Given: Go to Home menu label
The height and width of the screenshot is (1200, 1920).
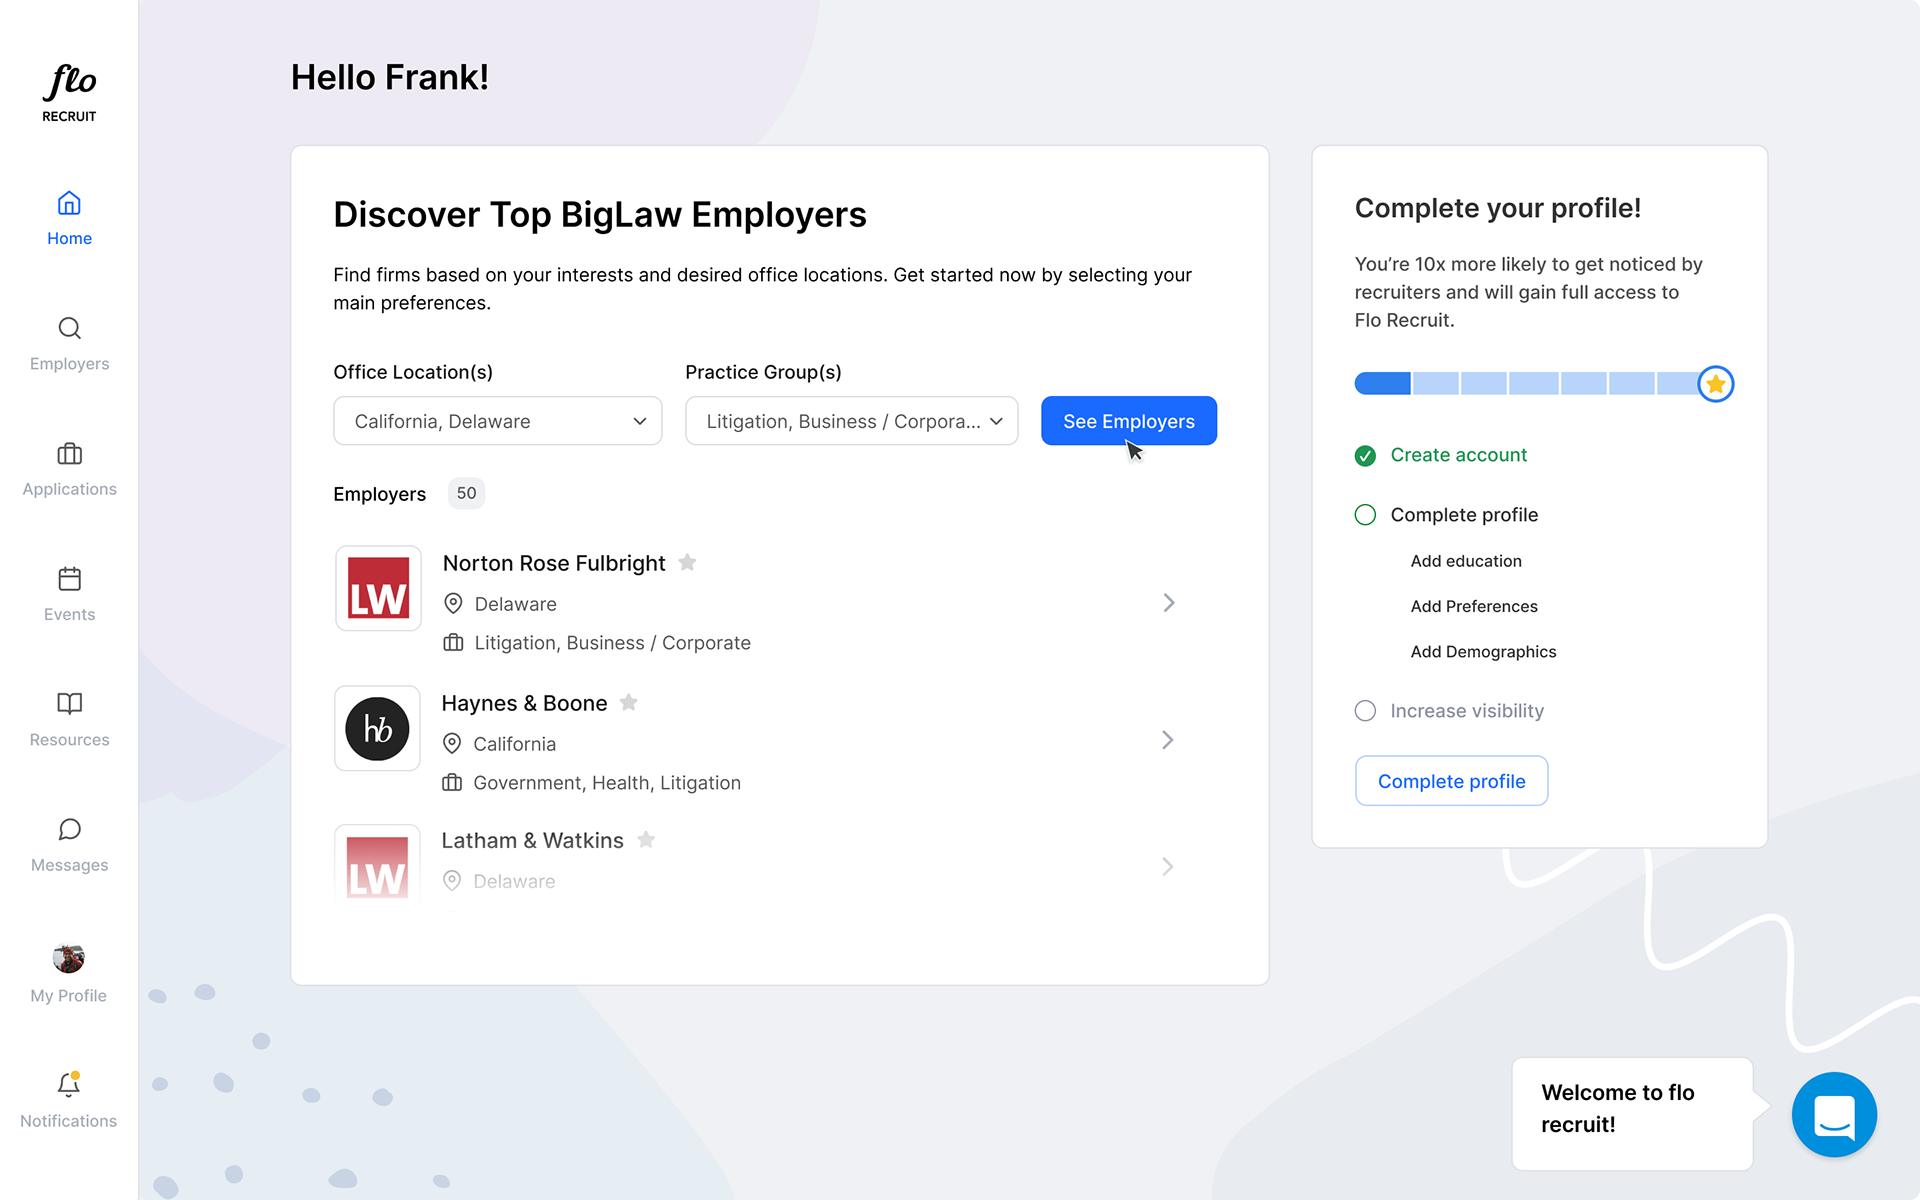Looking at the screenshot, I should [69, 238].
